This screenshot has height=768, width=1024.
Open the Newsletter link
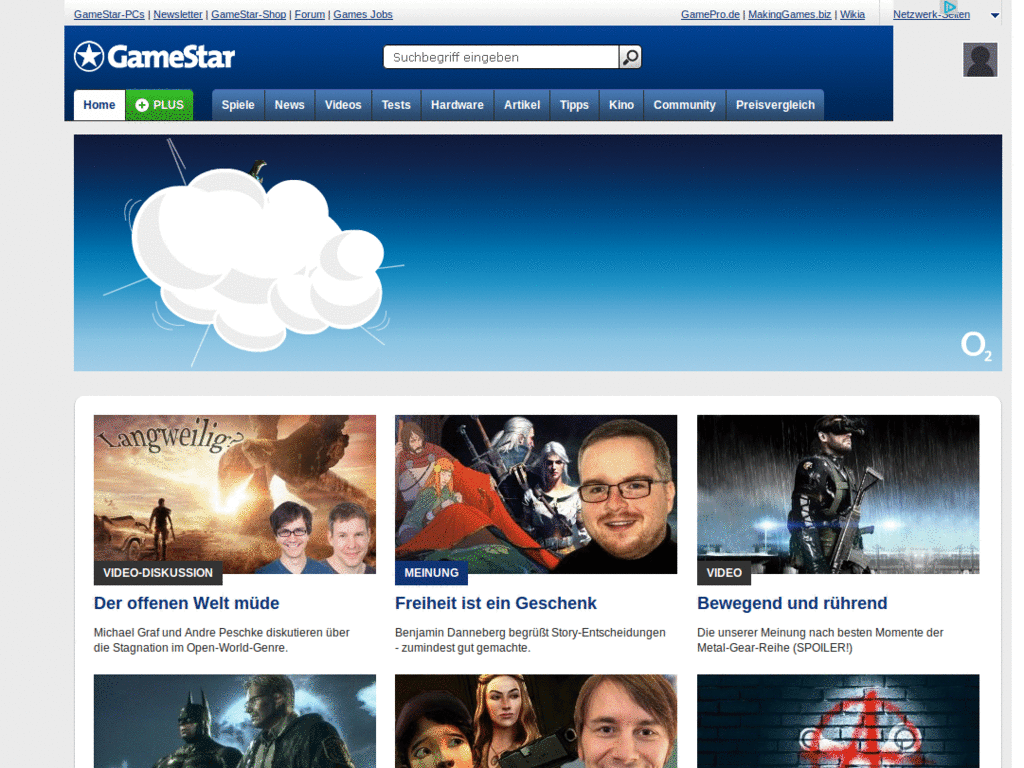click(x=177, y=14)
